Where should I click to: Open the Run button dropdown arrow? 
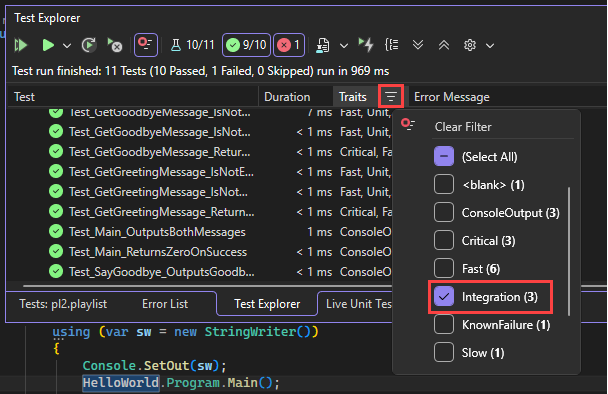point(67,46)
